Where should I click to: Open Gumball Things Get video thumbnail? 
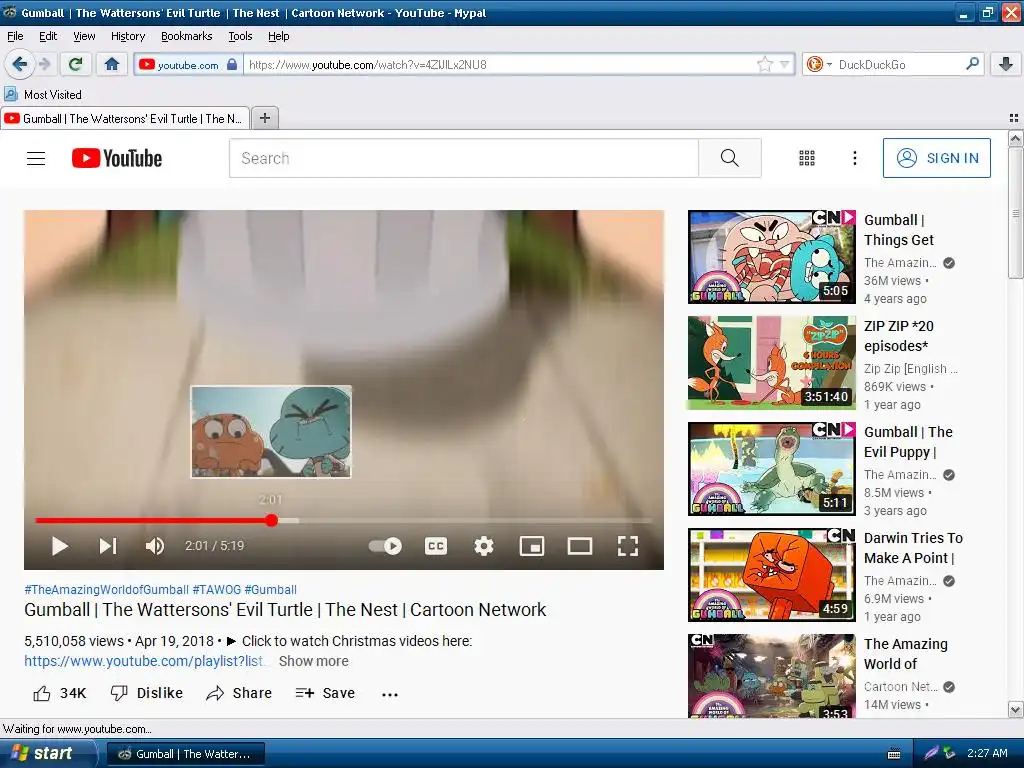tap(771, 257)
